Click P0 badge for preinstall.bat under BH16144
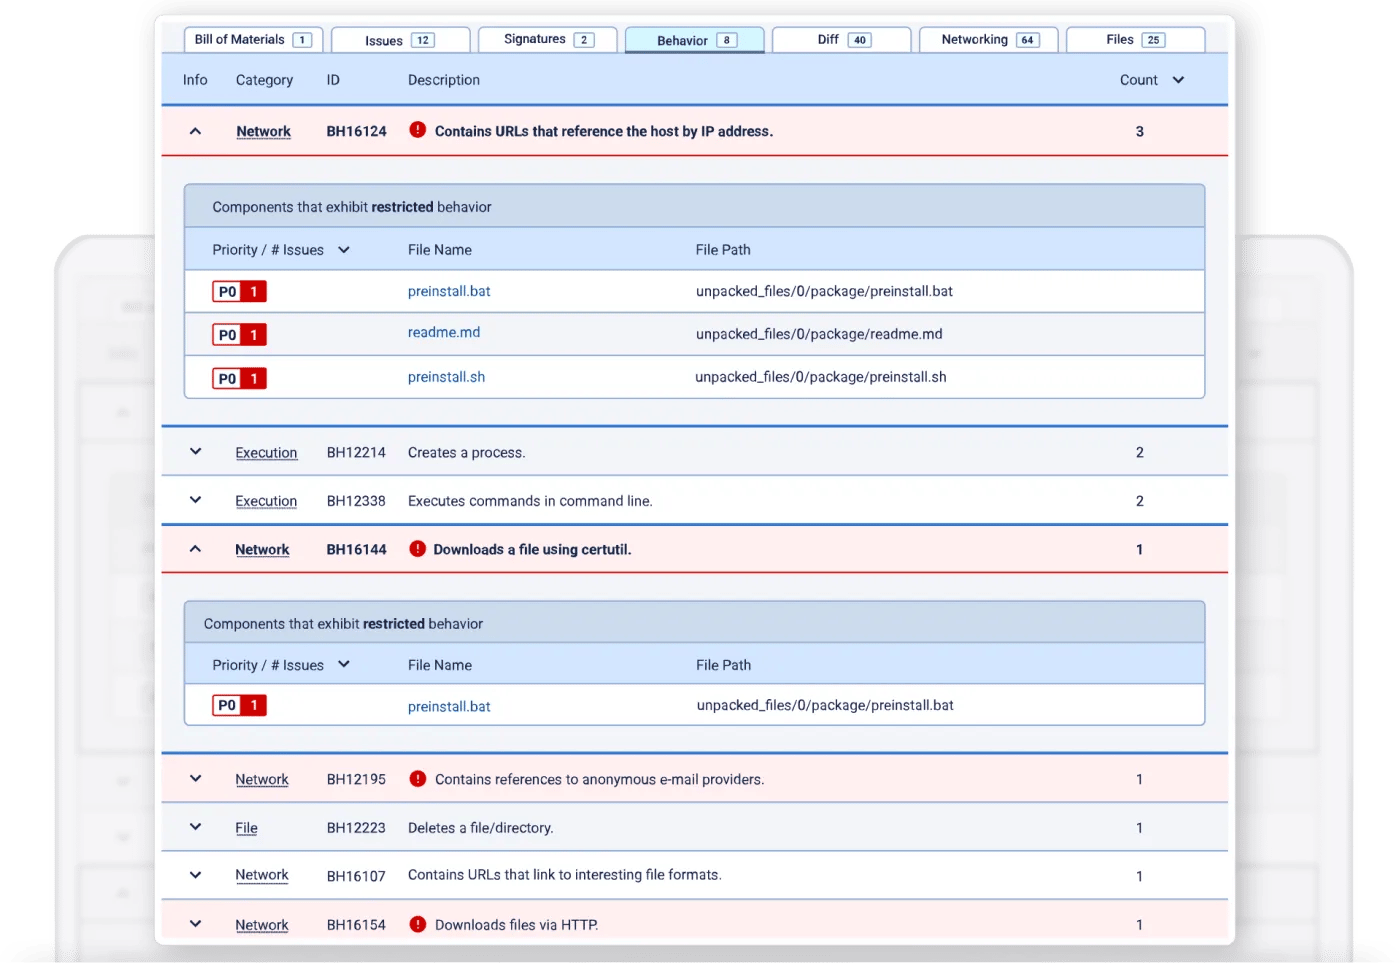This screenshot has height=963, width=1400. click(x=239, y=705)
